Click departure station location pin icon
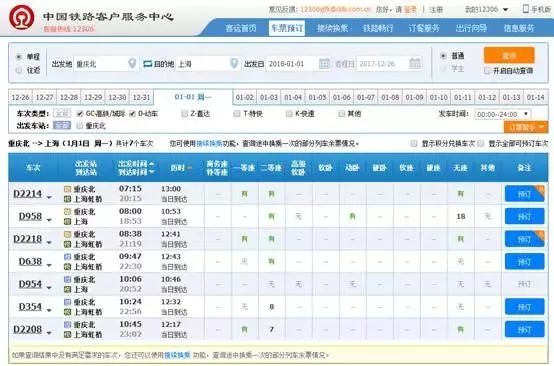The height and width of the screenshot is (366, 554). click(x=132, y=64)
